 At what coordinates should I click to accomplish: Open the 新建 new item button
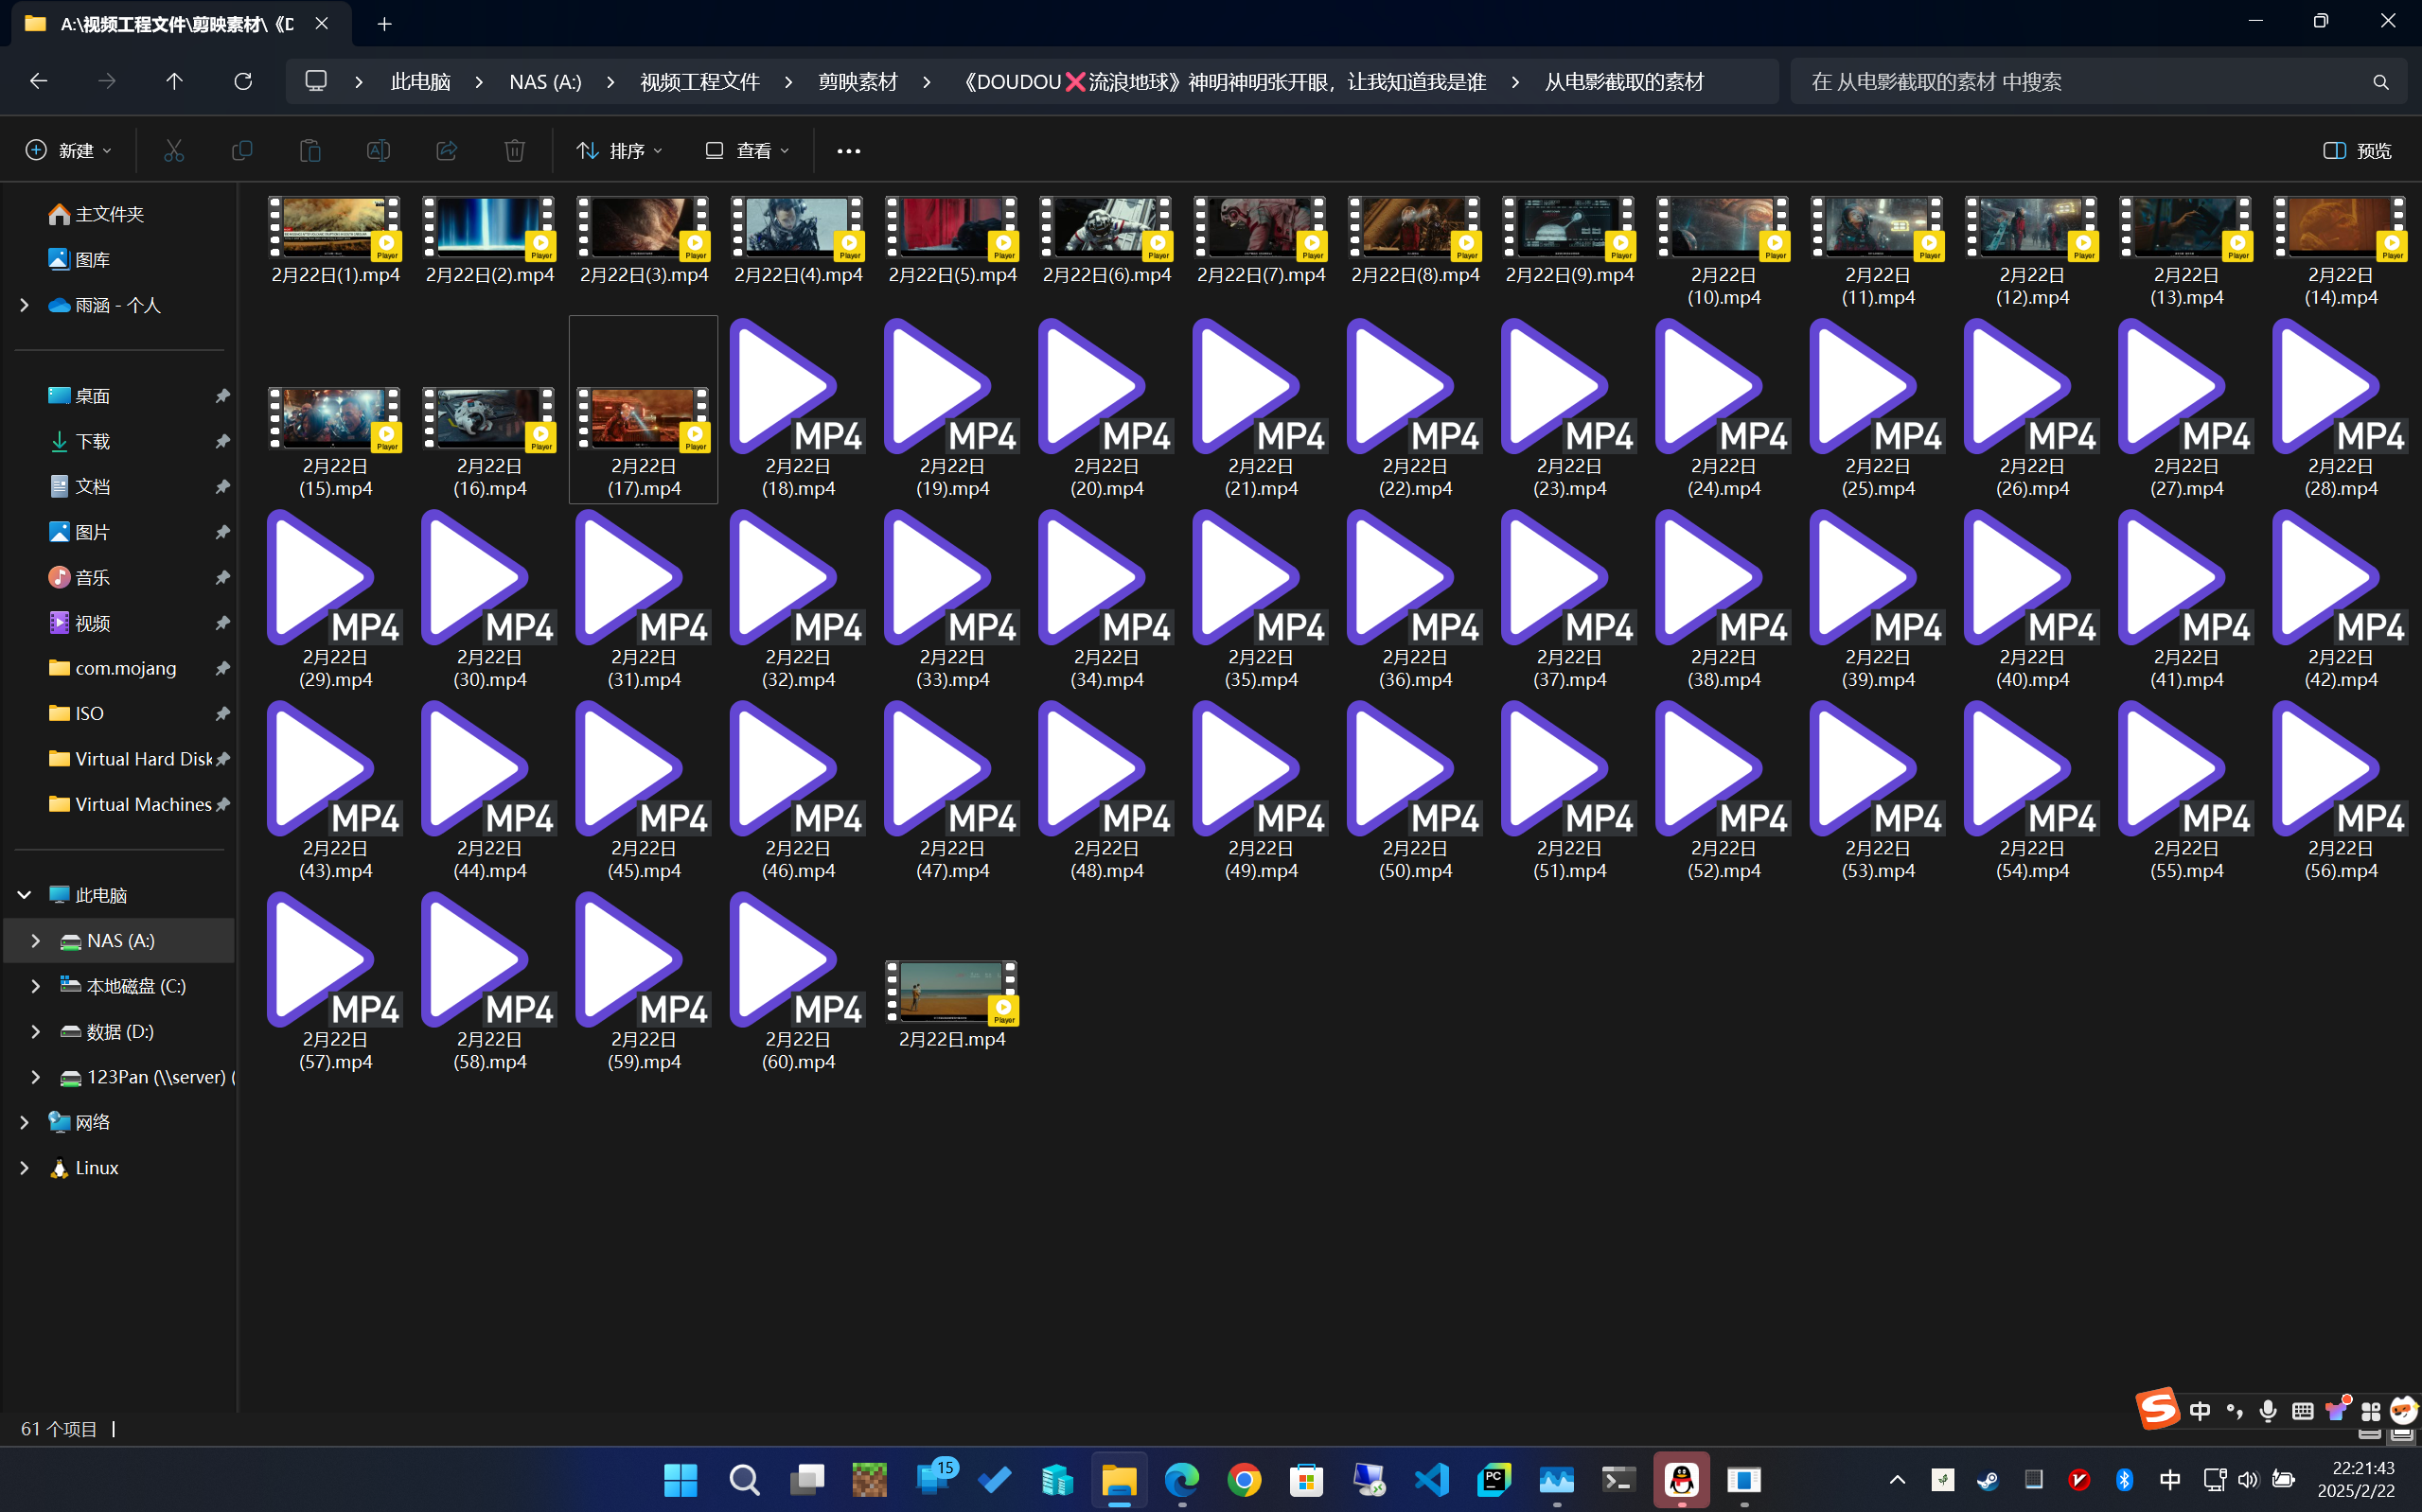[x=68, y=150]
